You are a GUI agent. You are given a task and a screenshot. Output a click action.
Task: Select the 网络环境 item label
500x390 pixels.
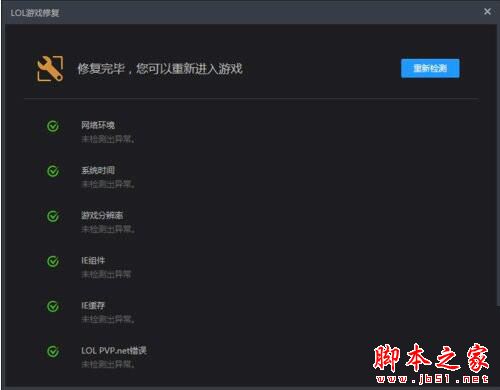(98, 125)
